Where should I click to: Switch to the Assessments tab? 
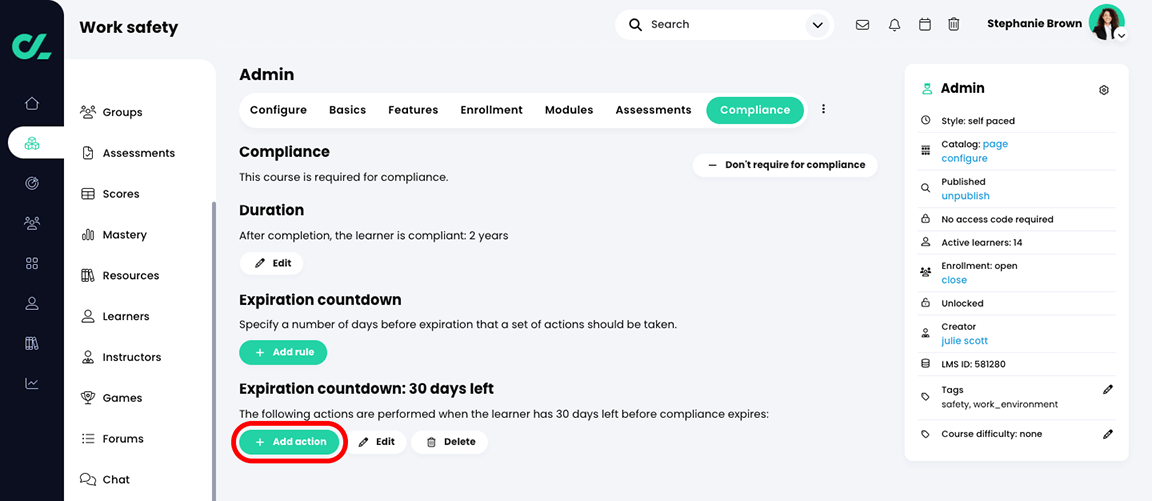point(653,110)
